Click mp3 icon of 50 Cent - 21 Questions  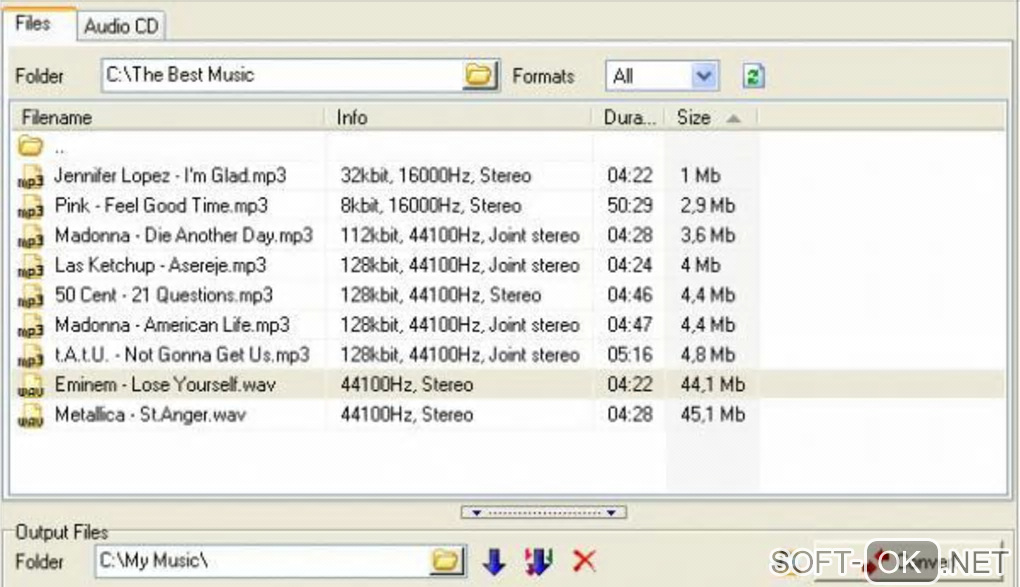coord(31,296)
